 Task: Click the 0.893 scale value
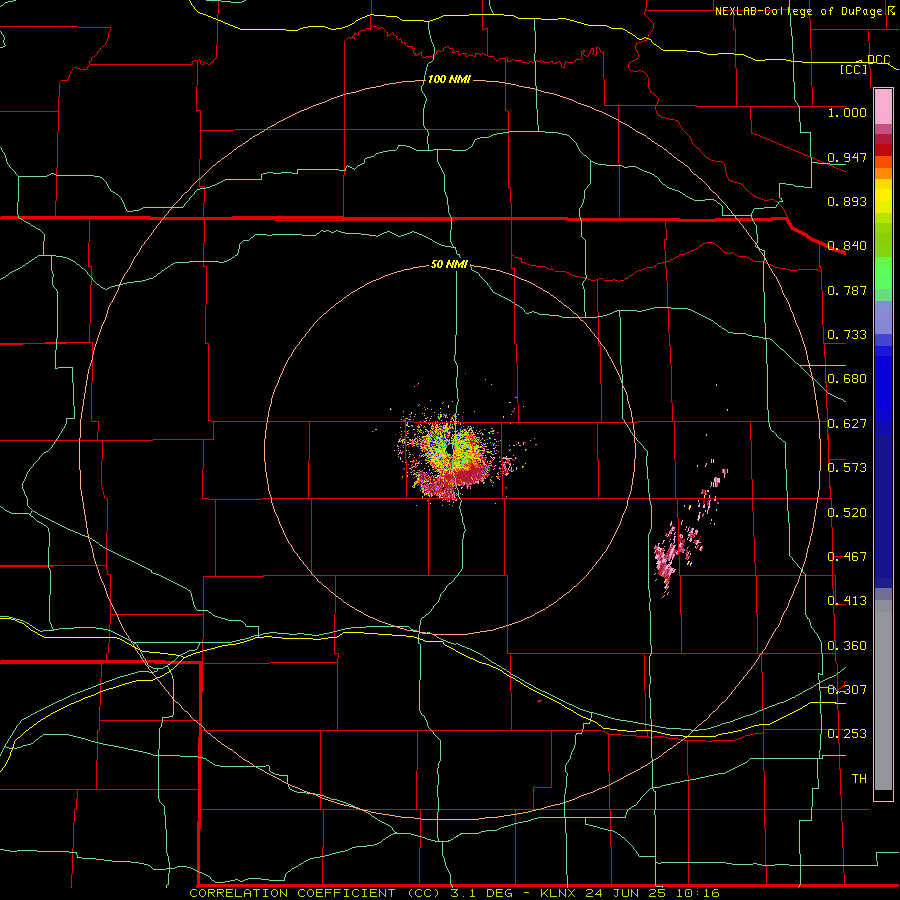point(847,201)
